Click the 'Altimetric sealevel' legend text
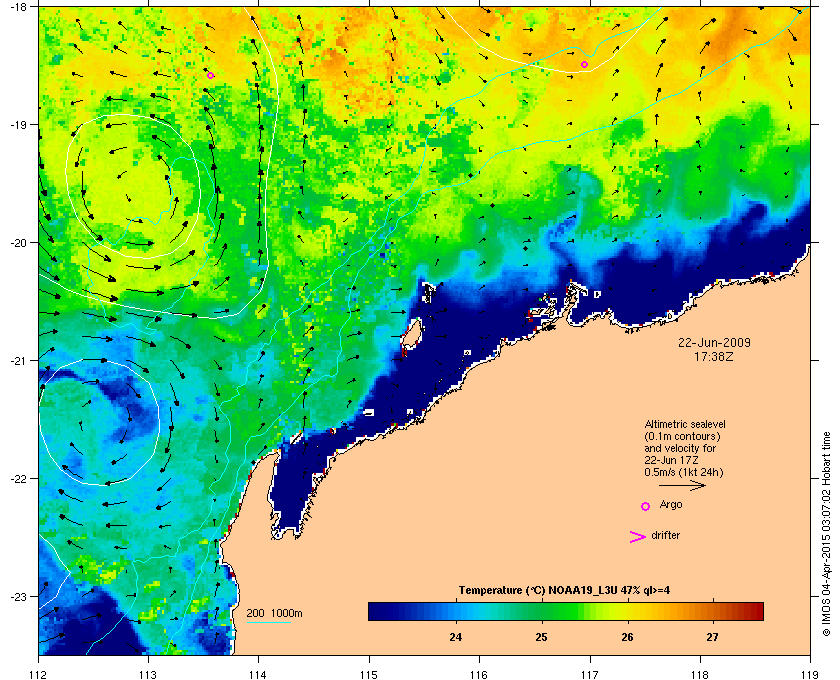 click(x=685, y=424)
